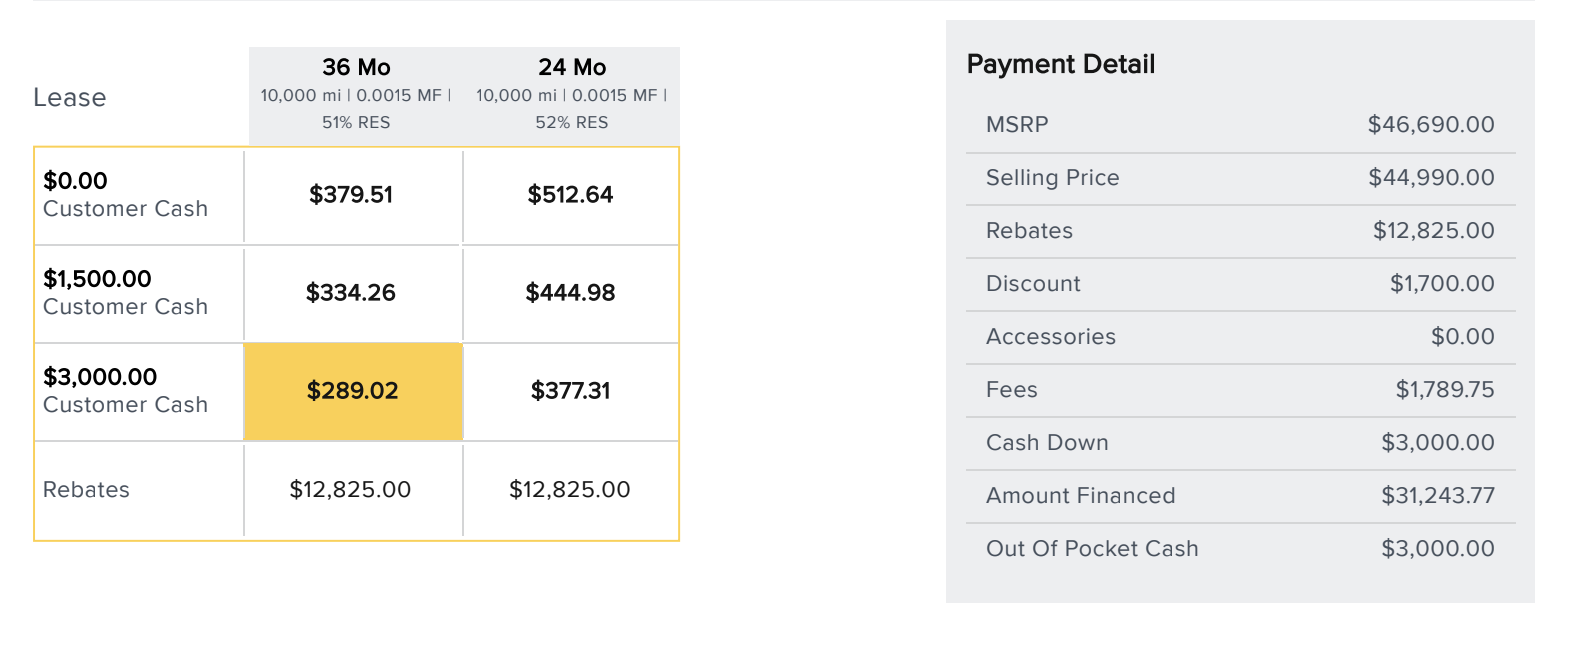Click the Fees row amount $1,789.75
1578x646 pixels.
tap(1445, 390)
